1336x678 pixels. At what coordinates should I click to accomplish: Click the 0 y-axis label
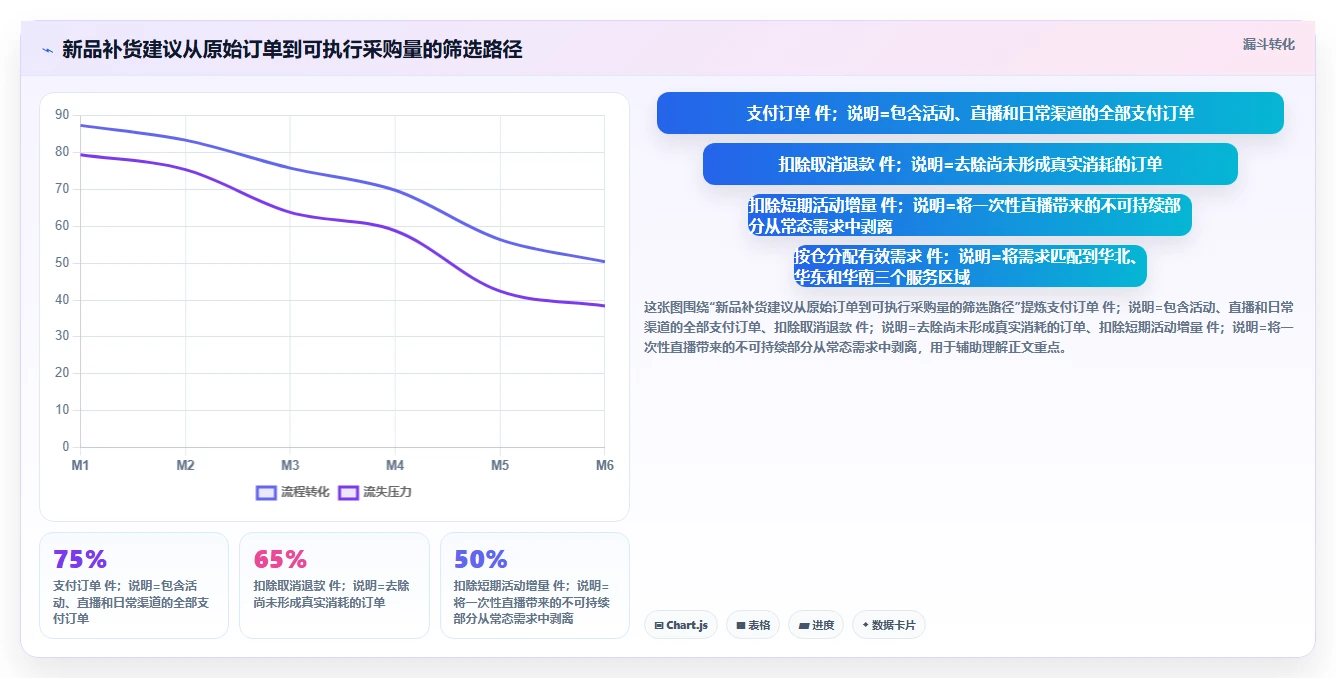[66, 447]
